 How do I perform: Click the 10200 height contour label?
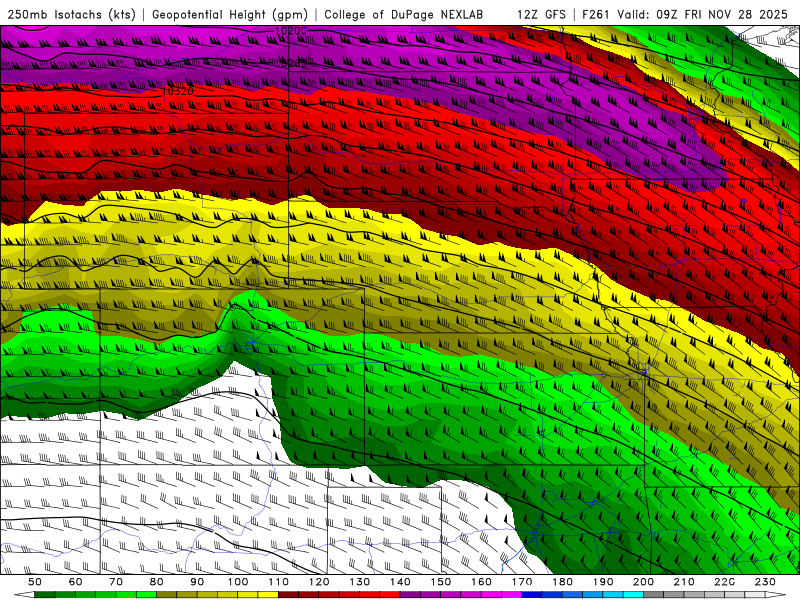pyautogui.click(x=291, y=31)
